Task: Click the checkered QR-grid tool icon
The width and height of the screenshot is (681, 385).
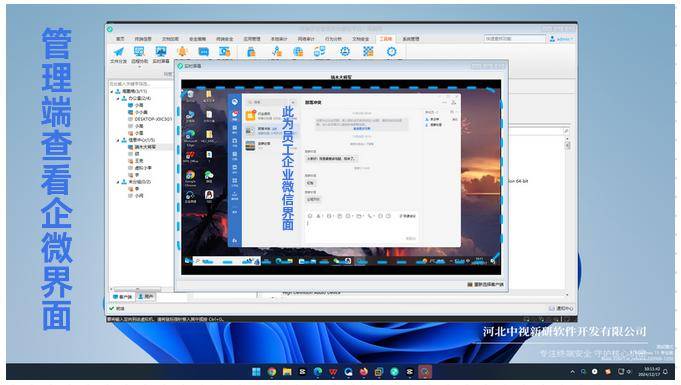Action: click(368, 52)
